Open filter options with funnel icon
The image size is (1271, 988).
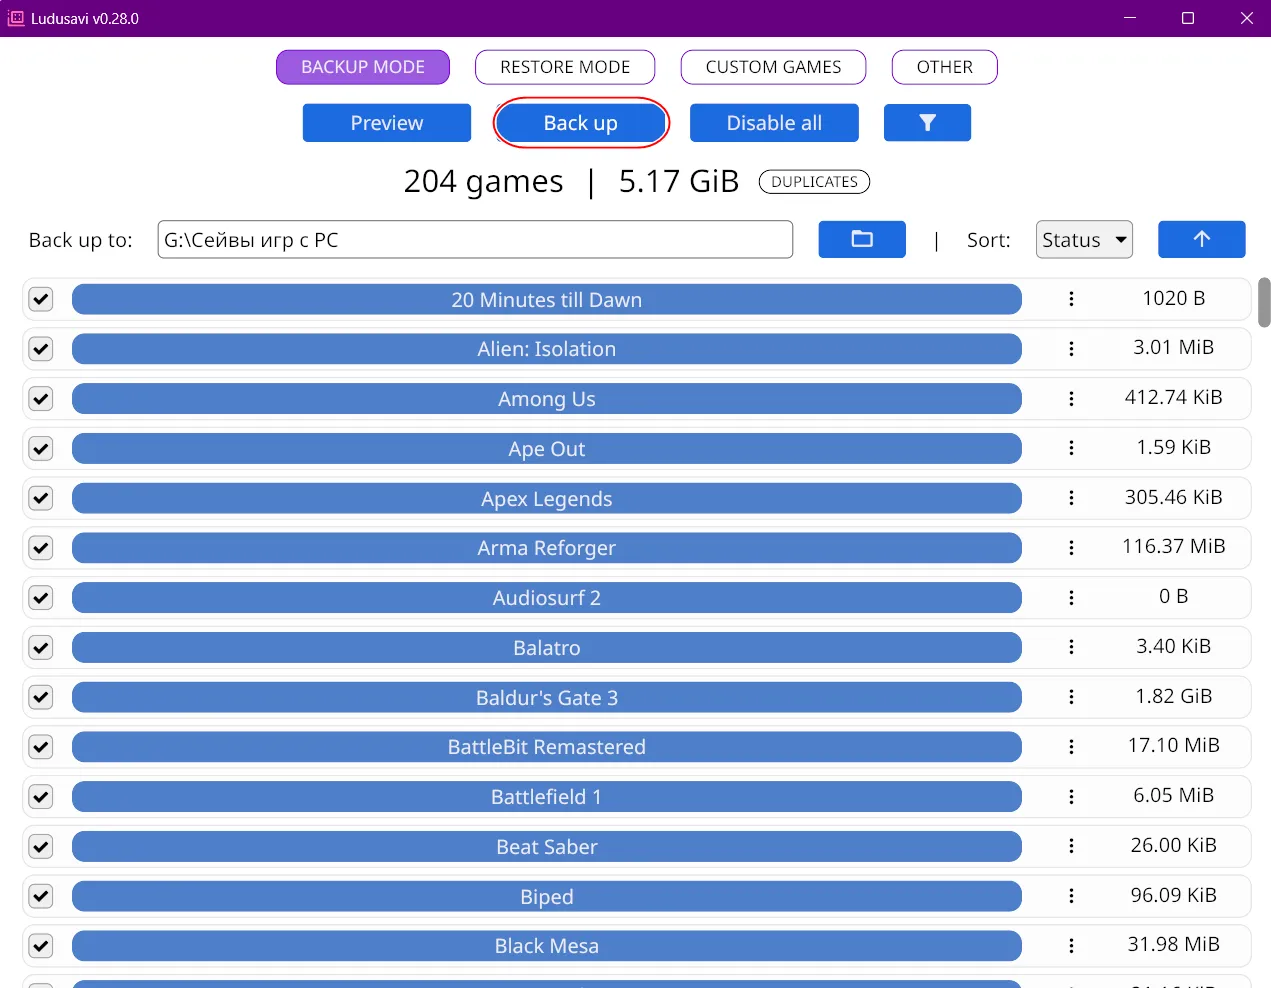[927, 123]
